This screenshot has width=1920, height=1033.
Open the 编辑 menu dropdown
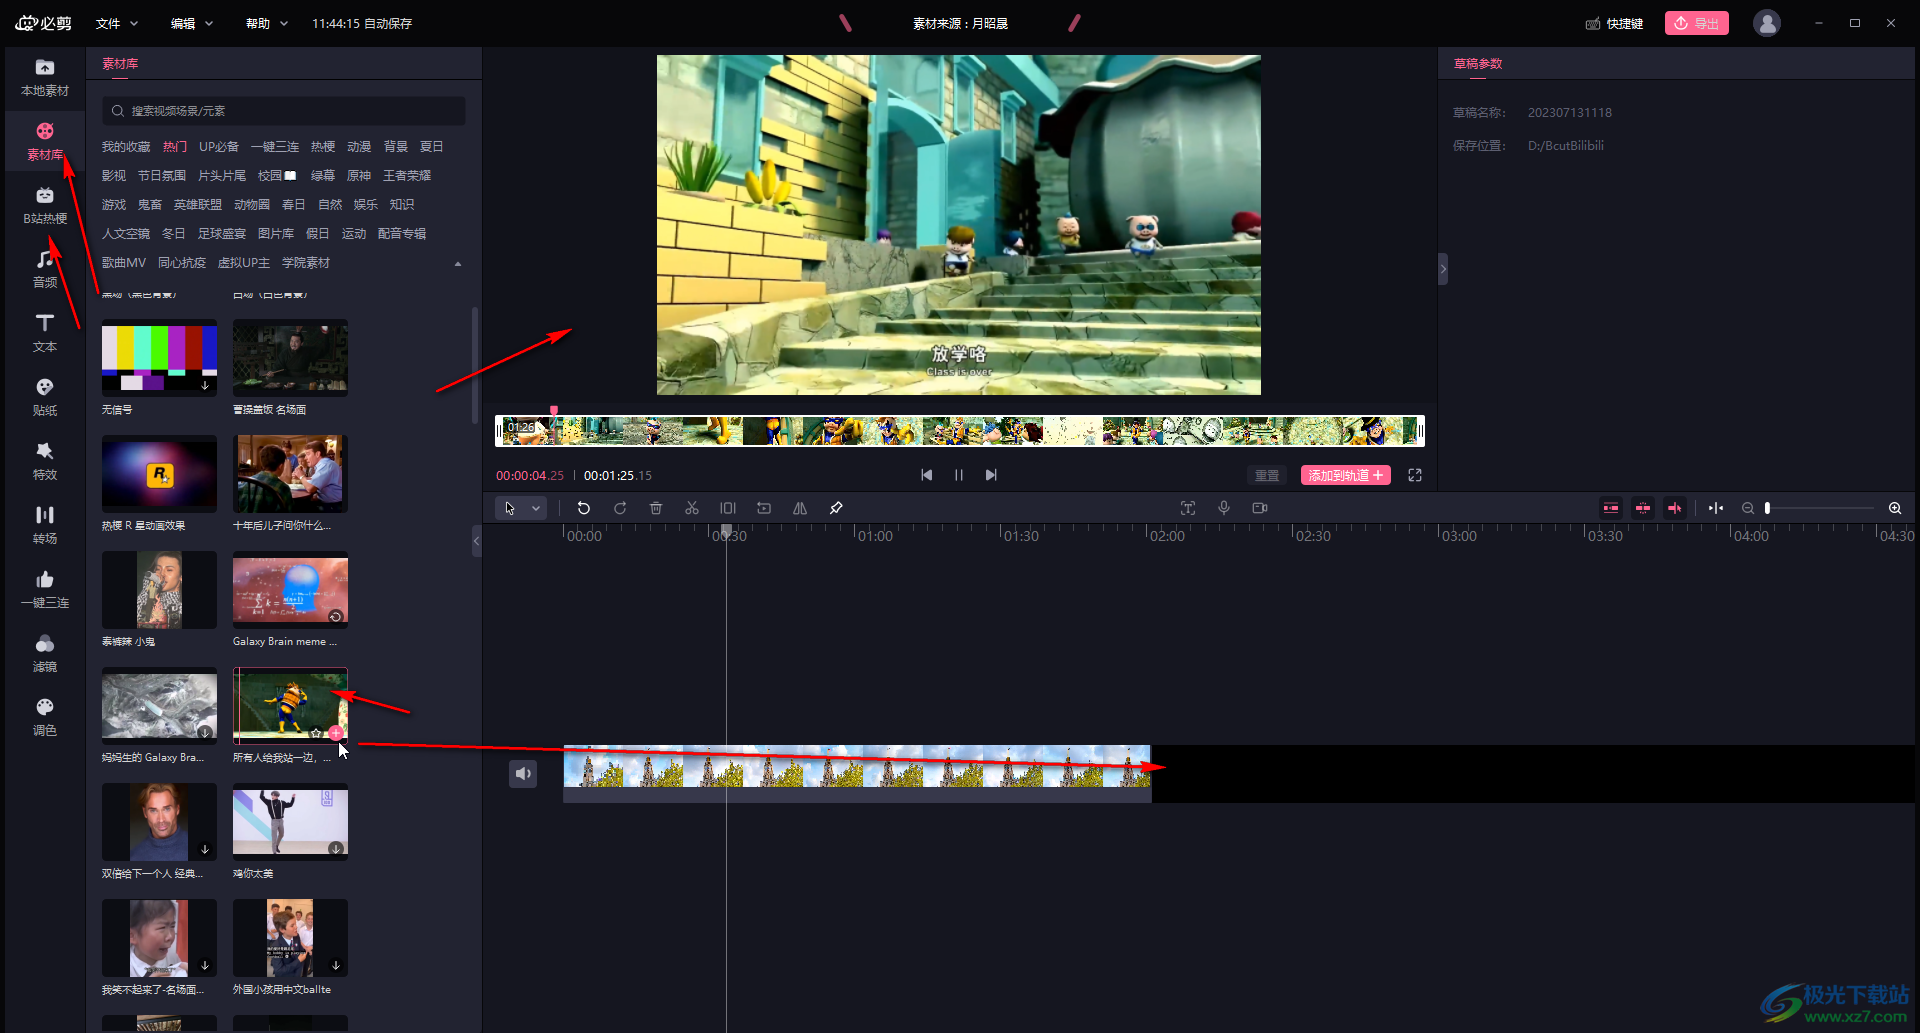point(192,23)
